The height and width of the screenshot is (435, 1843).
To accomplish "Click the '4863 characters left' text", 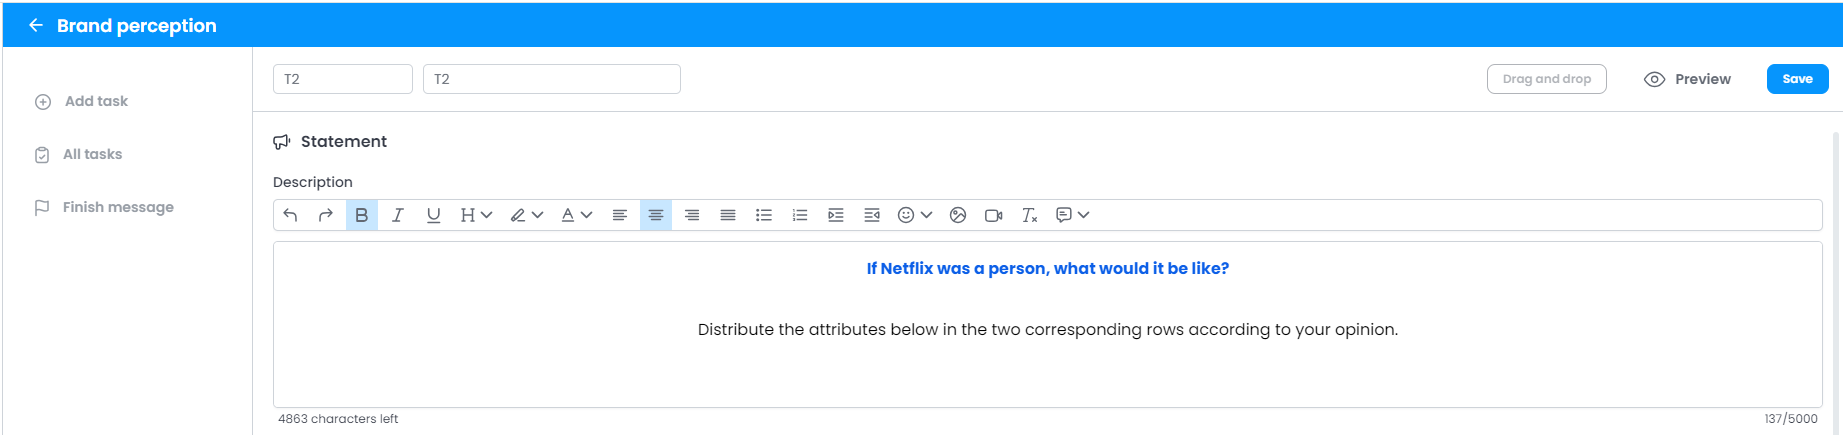I will (338, 419).
